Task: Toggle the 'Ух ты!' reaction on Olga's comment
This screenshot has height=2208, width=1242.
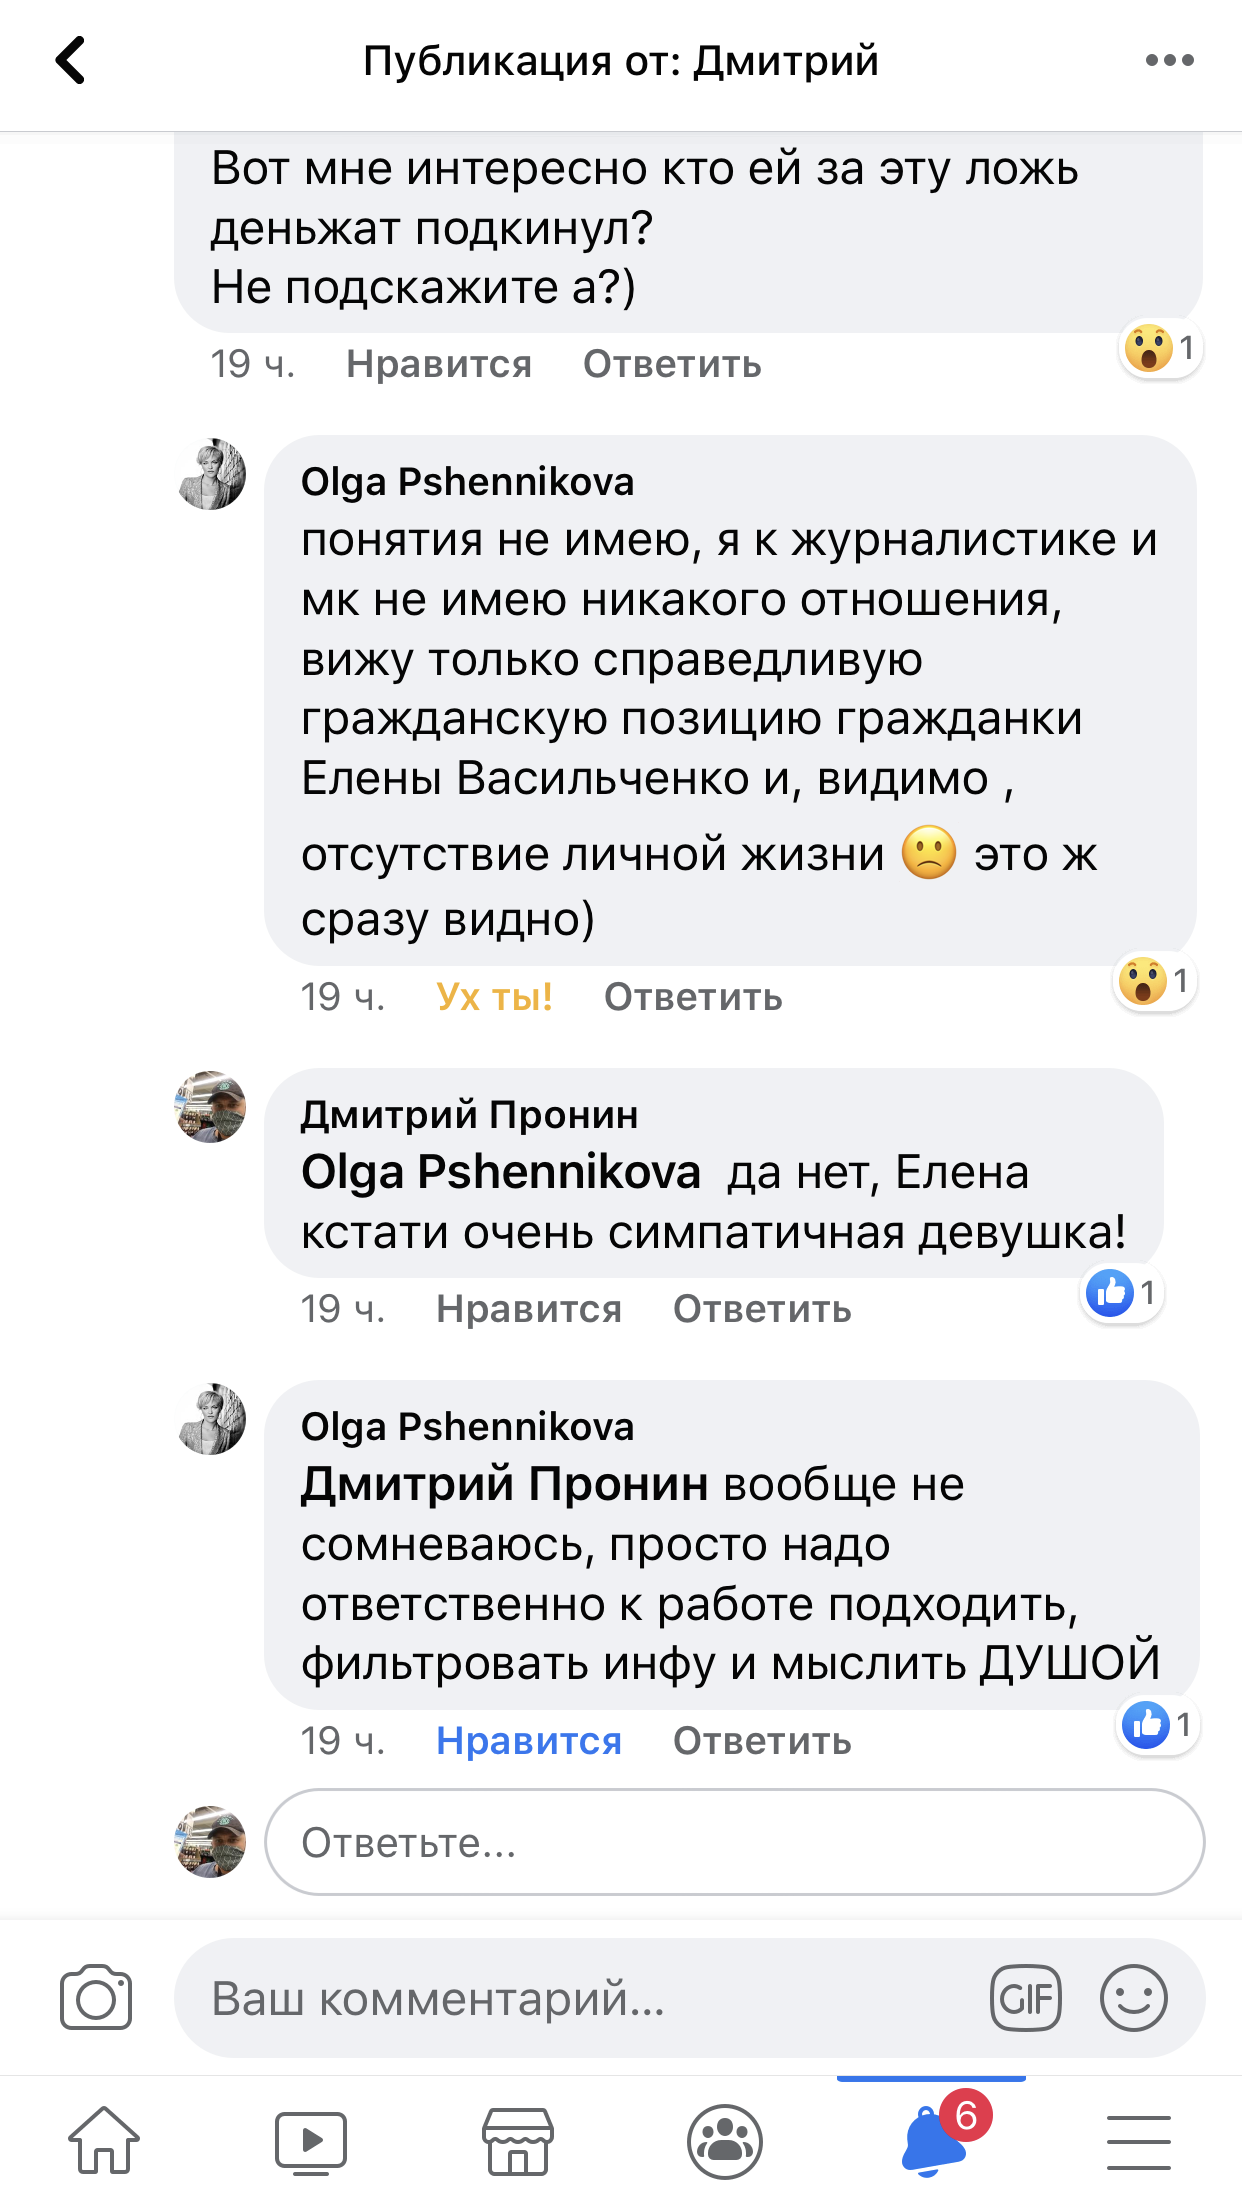Action: coord(494,997)
